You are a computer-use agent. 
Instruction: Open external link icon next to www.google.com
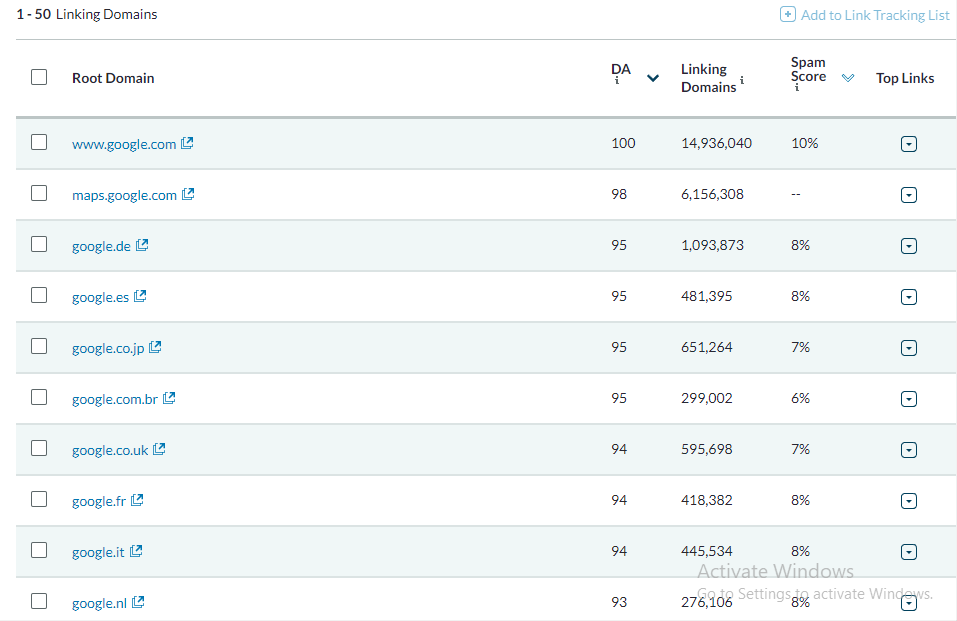click(187, 143)
